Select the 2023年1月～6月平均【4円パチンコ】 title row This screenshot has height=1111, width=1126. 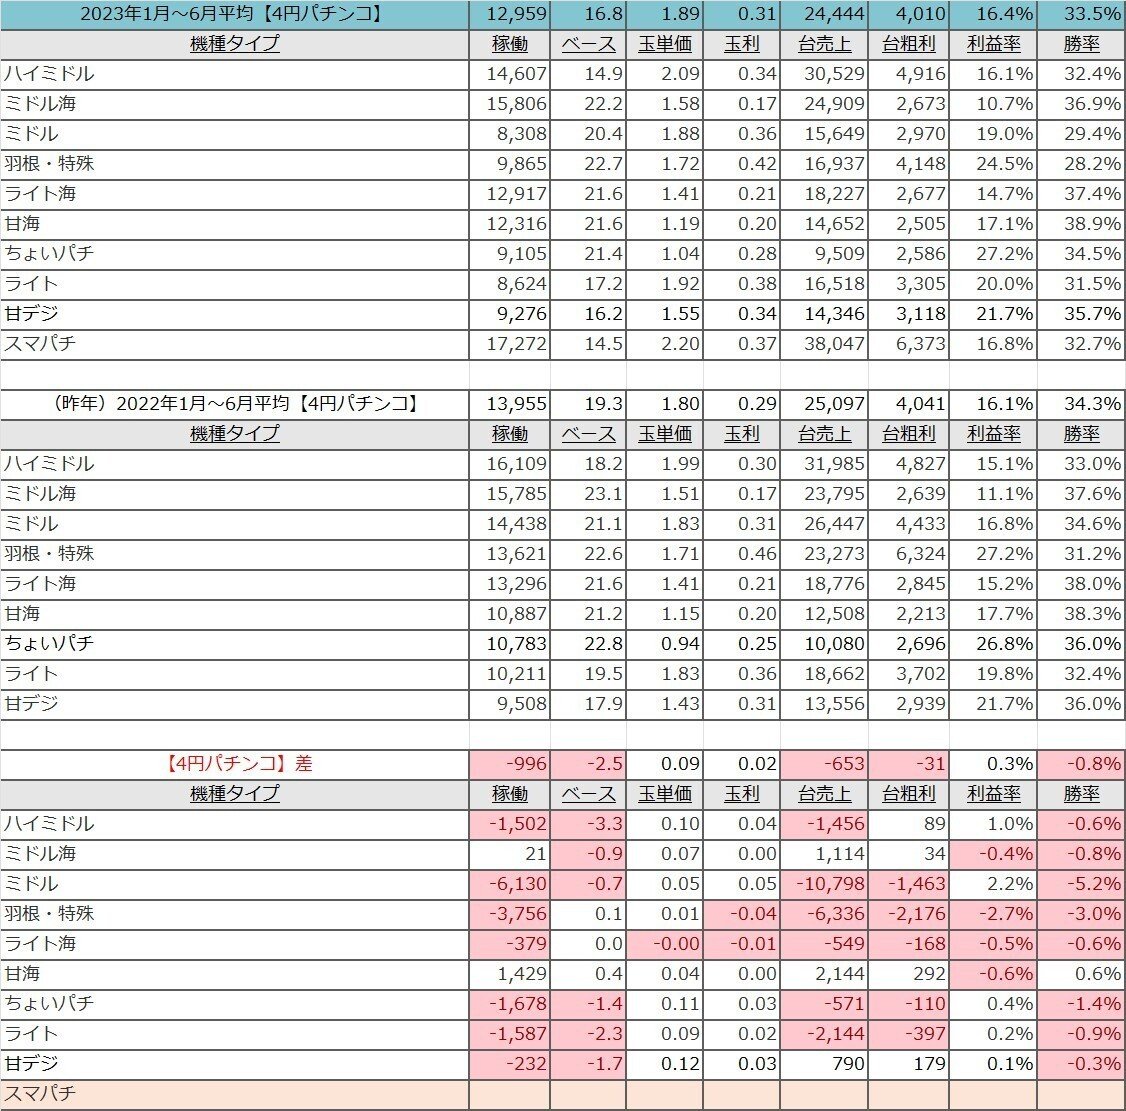tap(230, 14)
